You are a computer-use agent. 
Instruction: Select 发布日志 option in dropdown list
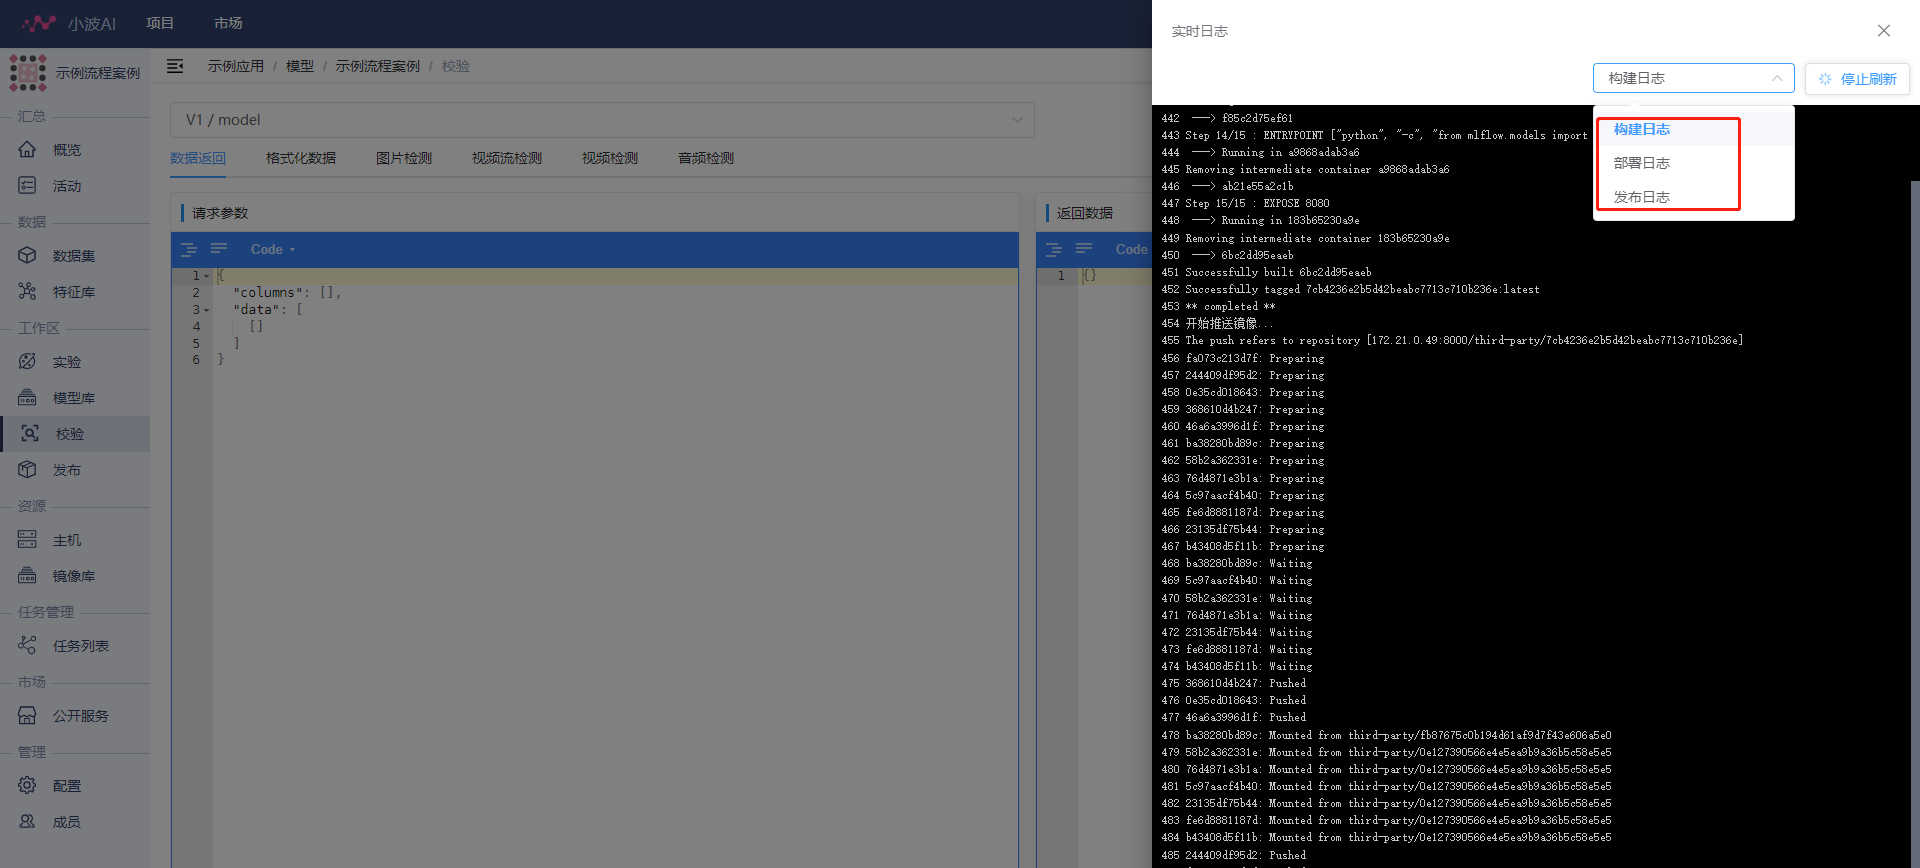[x=1693, y=197]
